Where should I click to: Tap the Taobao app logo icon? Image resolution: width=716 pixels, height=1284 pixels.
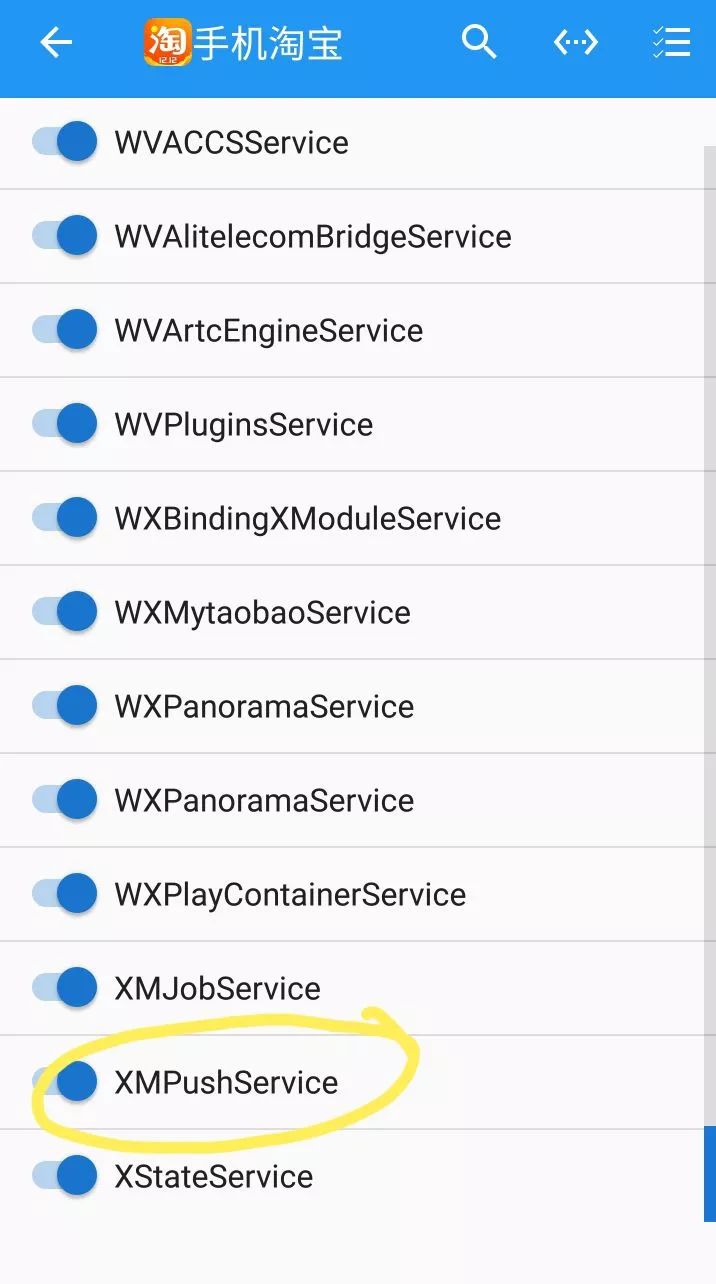(167, 43)
